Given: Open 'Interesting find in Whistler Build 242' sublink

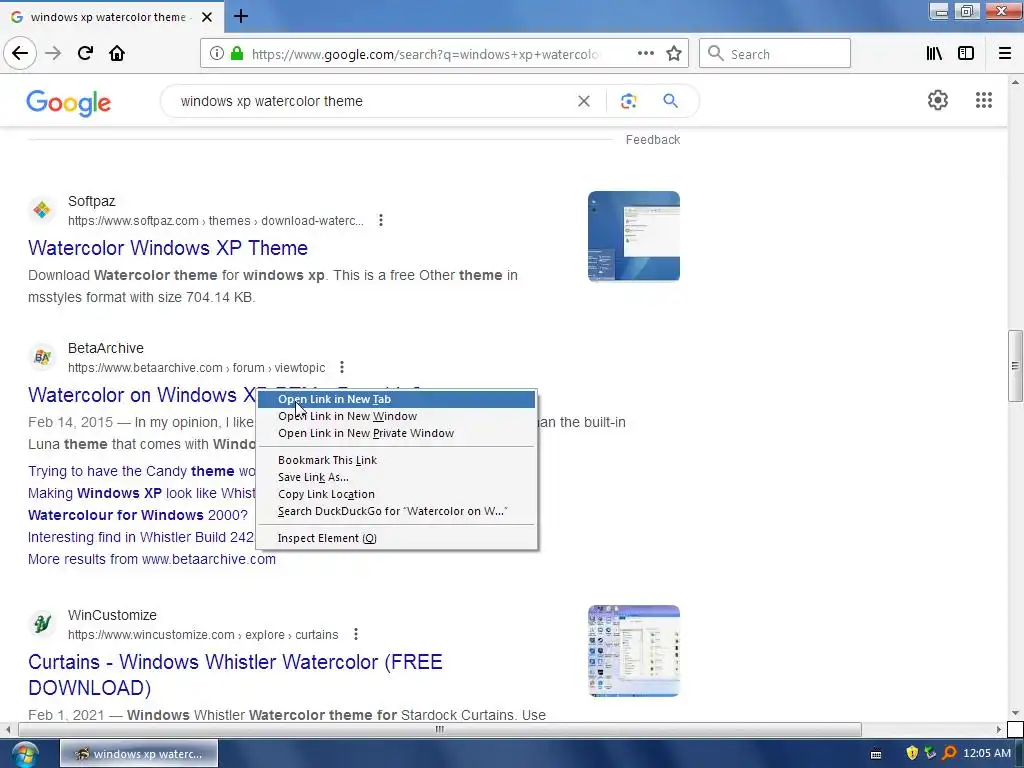Looking at the screenshot, I should pos(140,537).
